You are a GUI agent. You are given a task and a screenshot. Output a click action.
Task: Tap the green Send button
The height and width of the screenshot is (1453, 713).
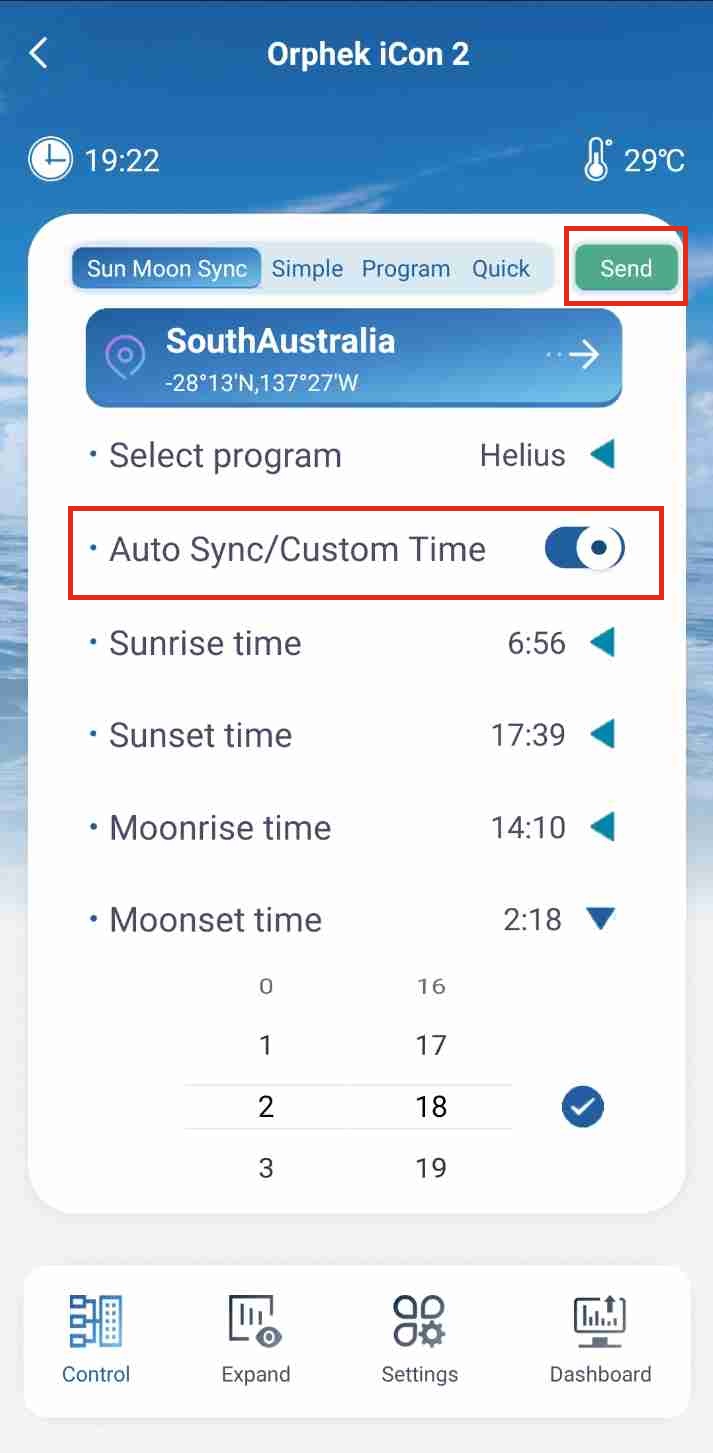point(626,268)
